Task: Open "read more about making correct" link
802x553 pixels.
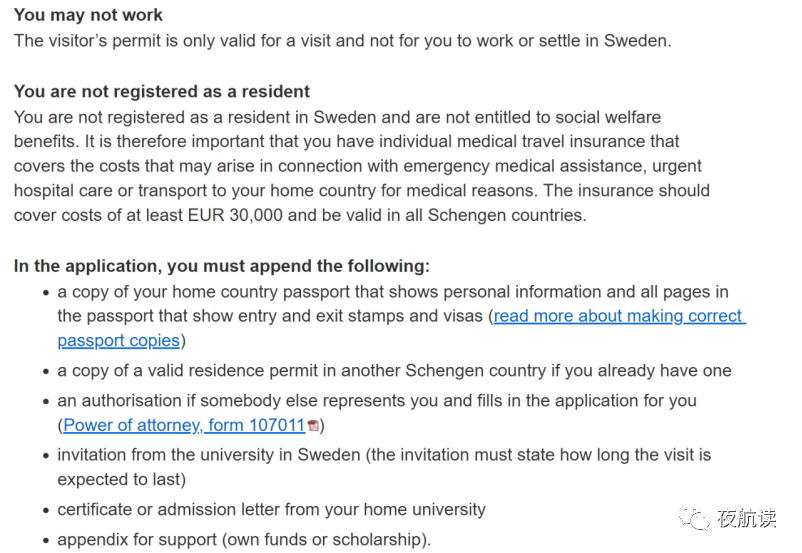Action: (x=619, y=316)
